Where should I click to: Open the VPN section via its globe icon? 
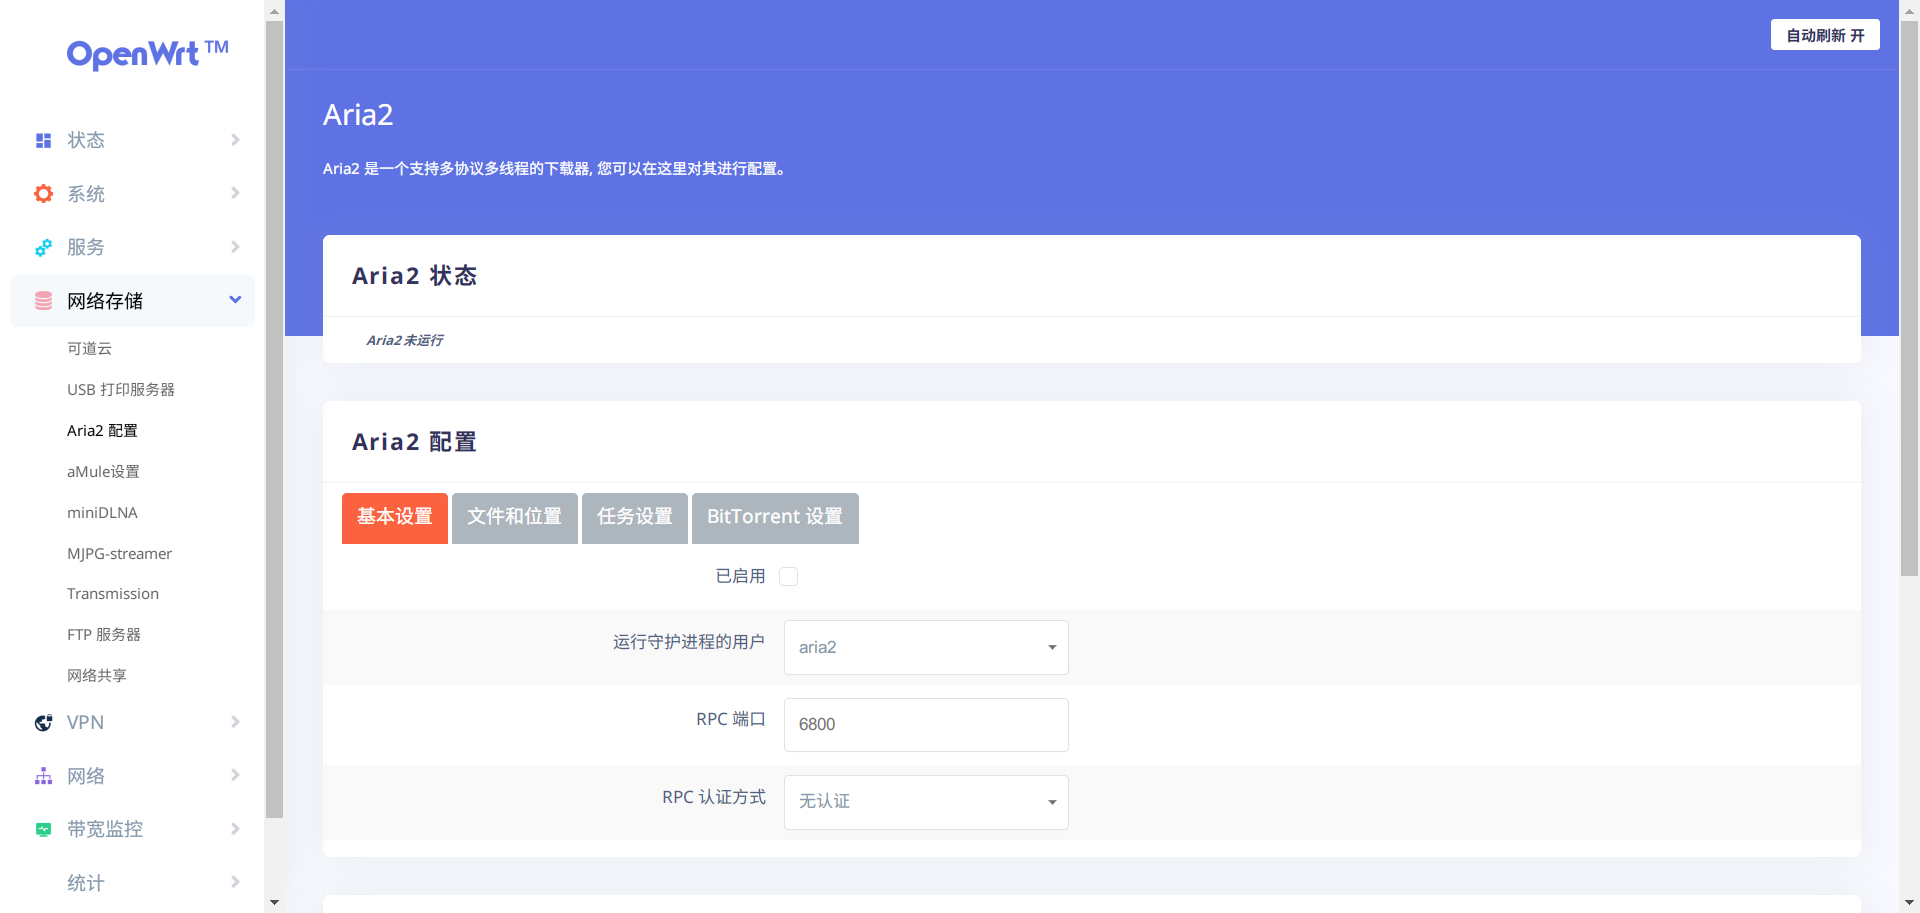(x=43, y=722)
